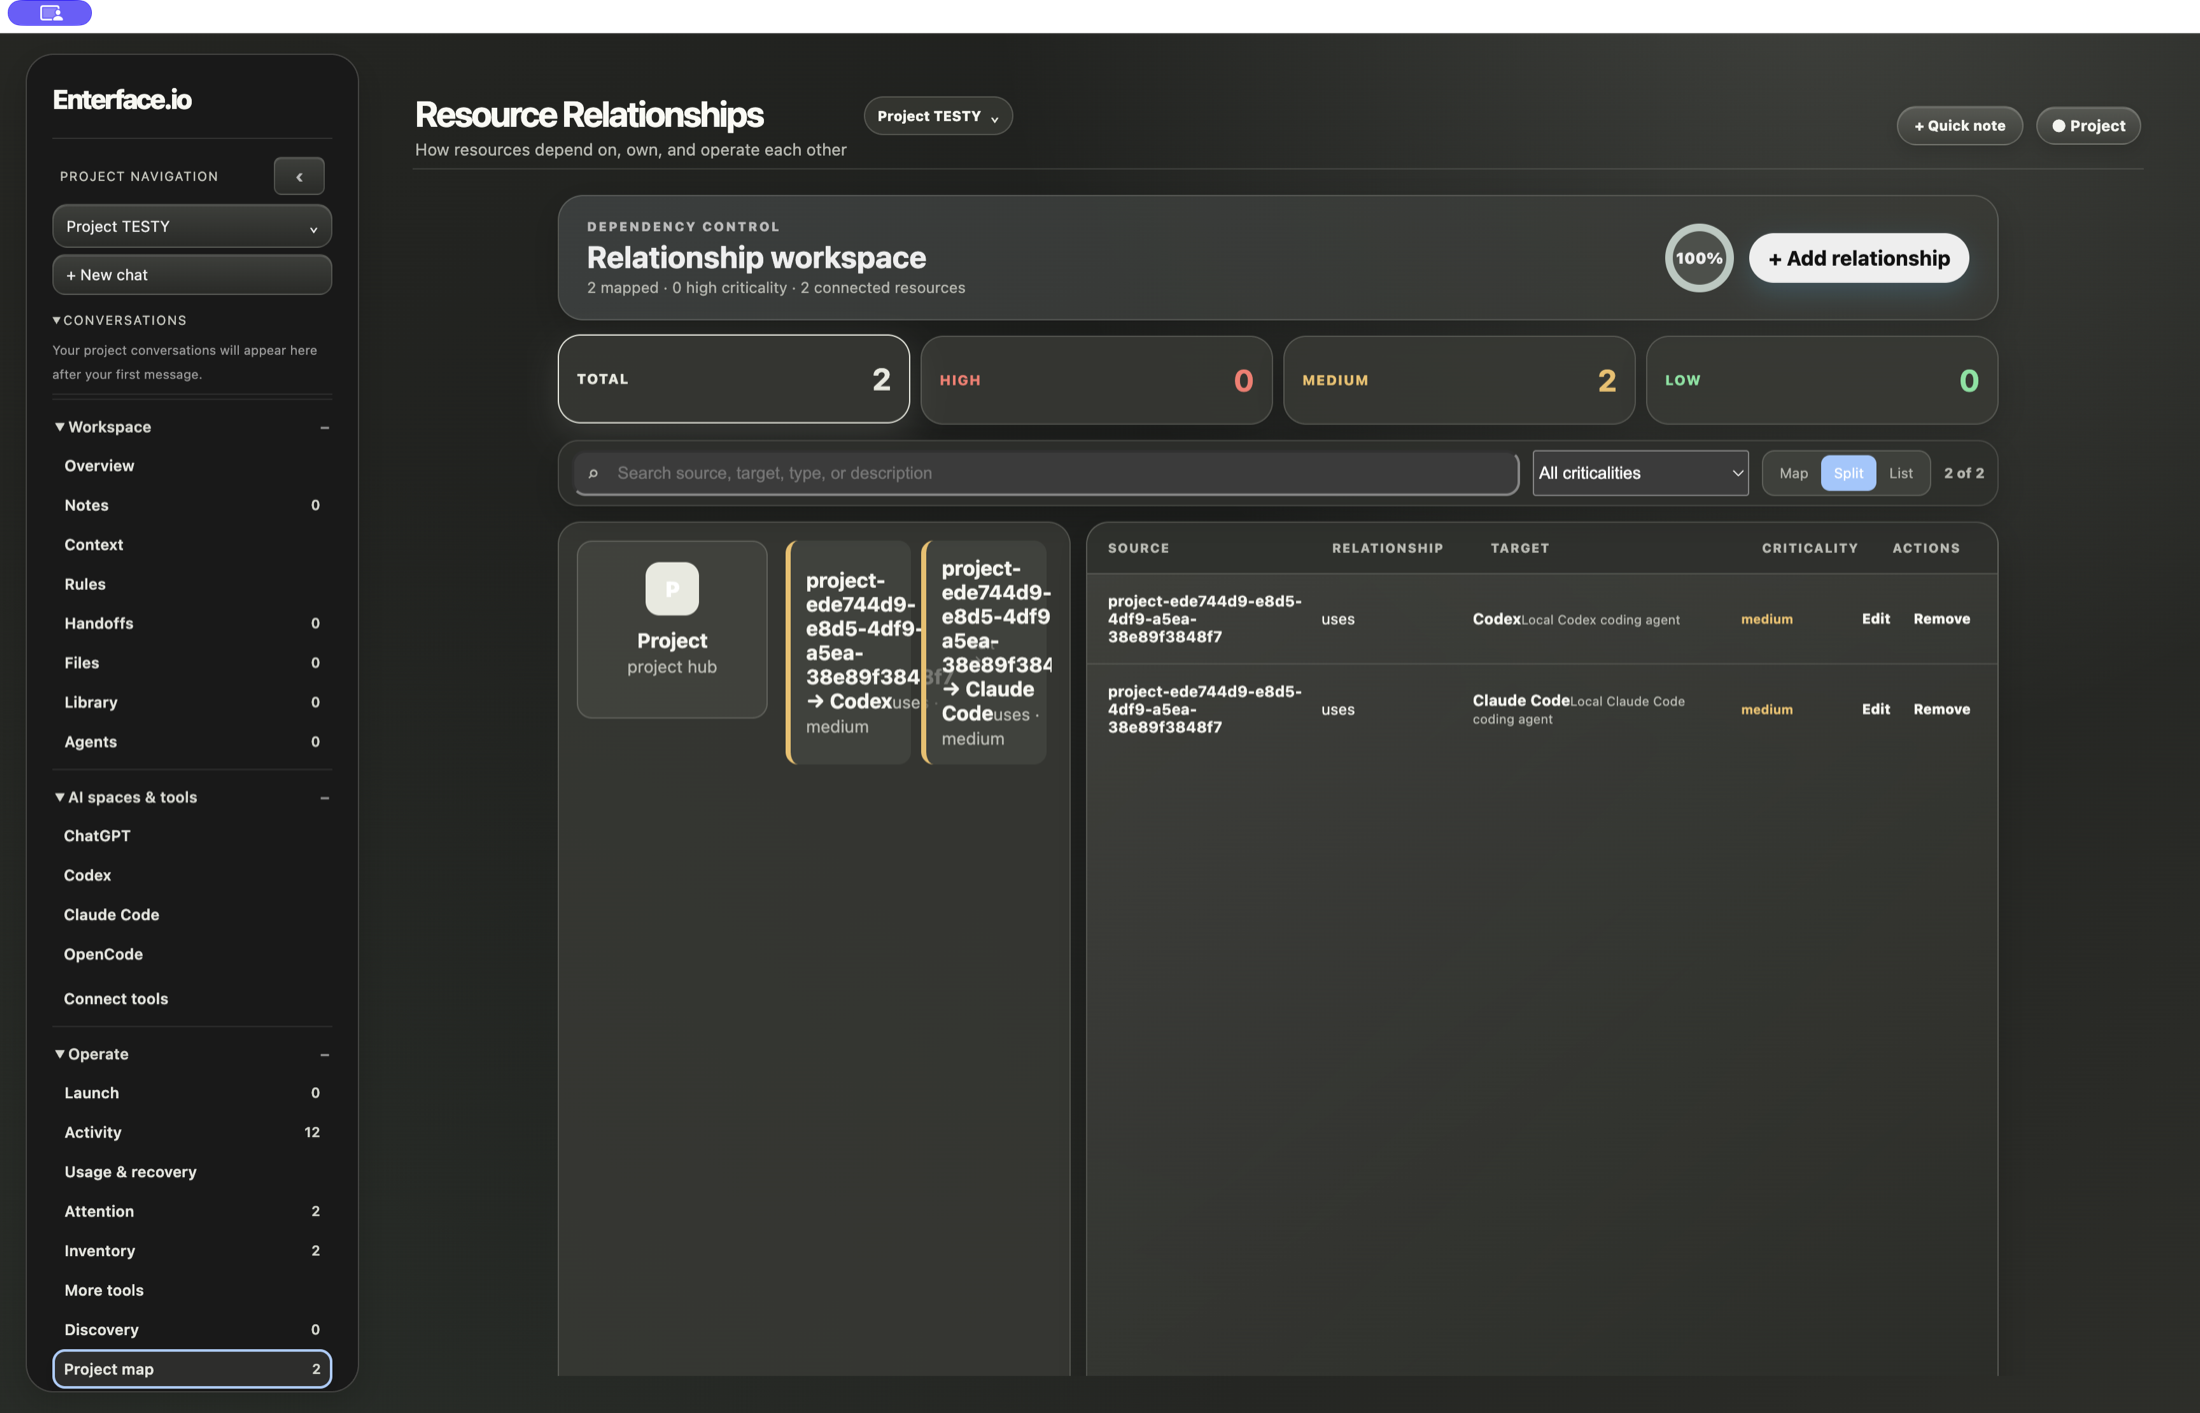The image size is (2200, 1413).
Task: Collapse the Conversations section
Action: pyautogui.click(x=57, y=320)
